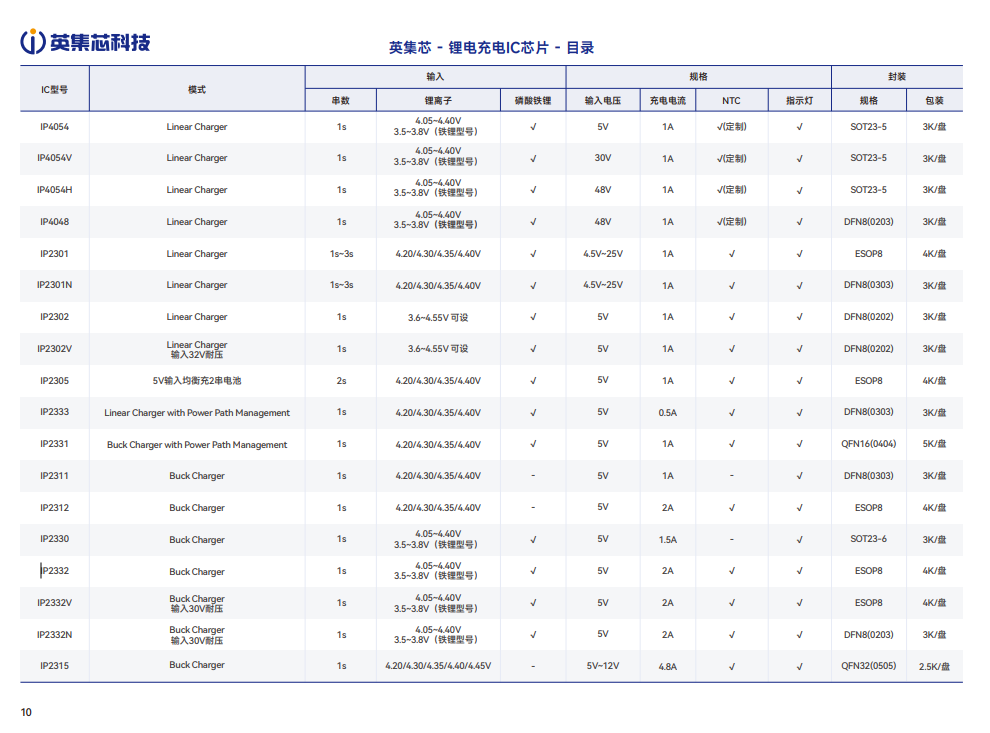
Task: Select the IP2332 model cell
Action: pos(54,571)
